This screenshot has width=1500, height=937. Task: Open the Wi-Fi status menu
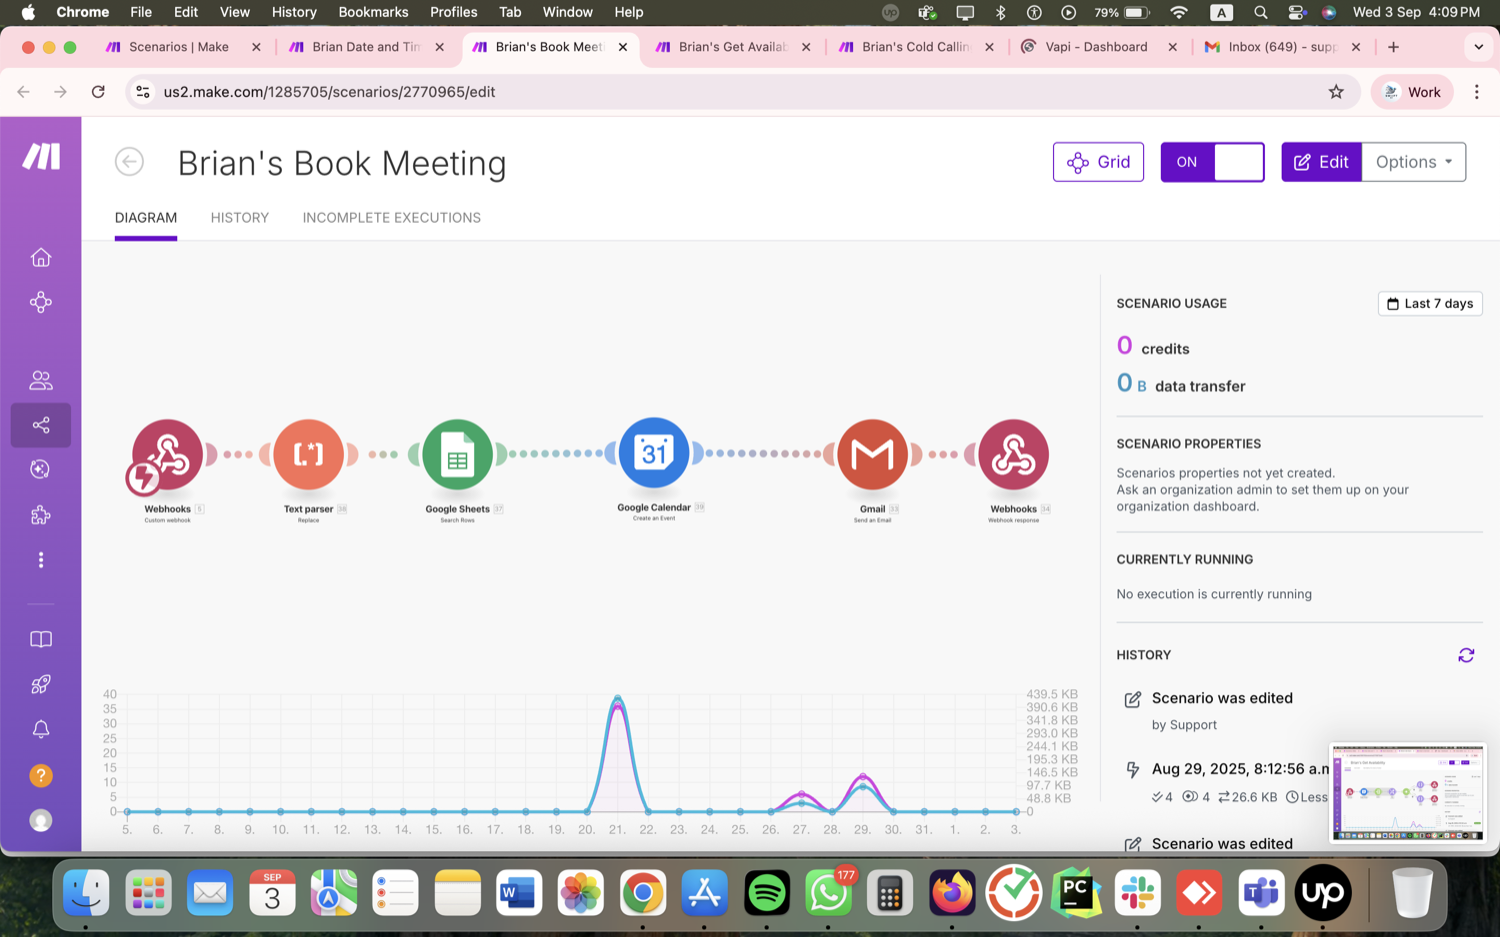[1179, 12]
